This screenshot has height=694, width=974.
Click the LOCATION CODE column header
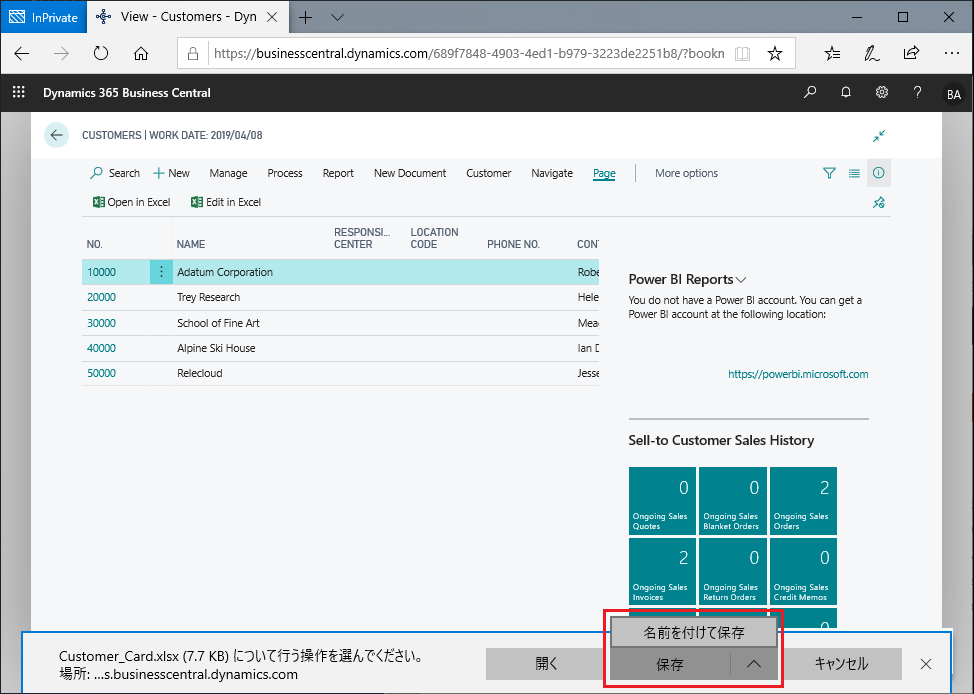(x=434, y=238)
